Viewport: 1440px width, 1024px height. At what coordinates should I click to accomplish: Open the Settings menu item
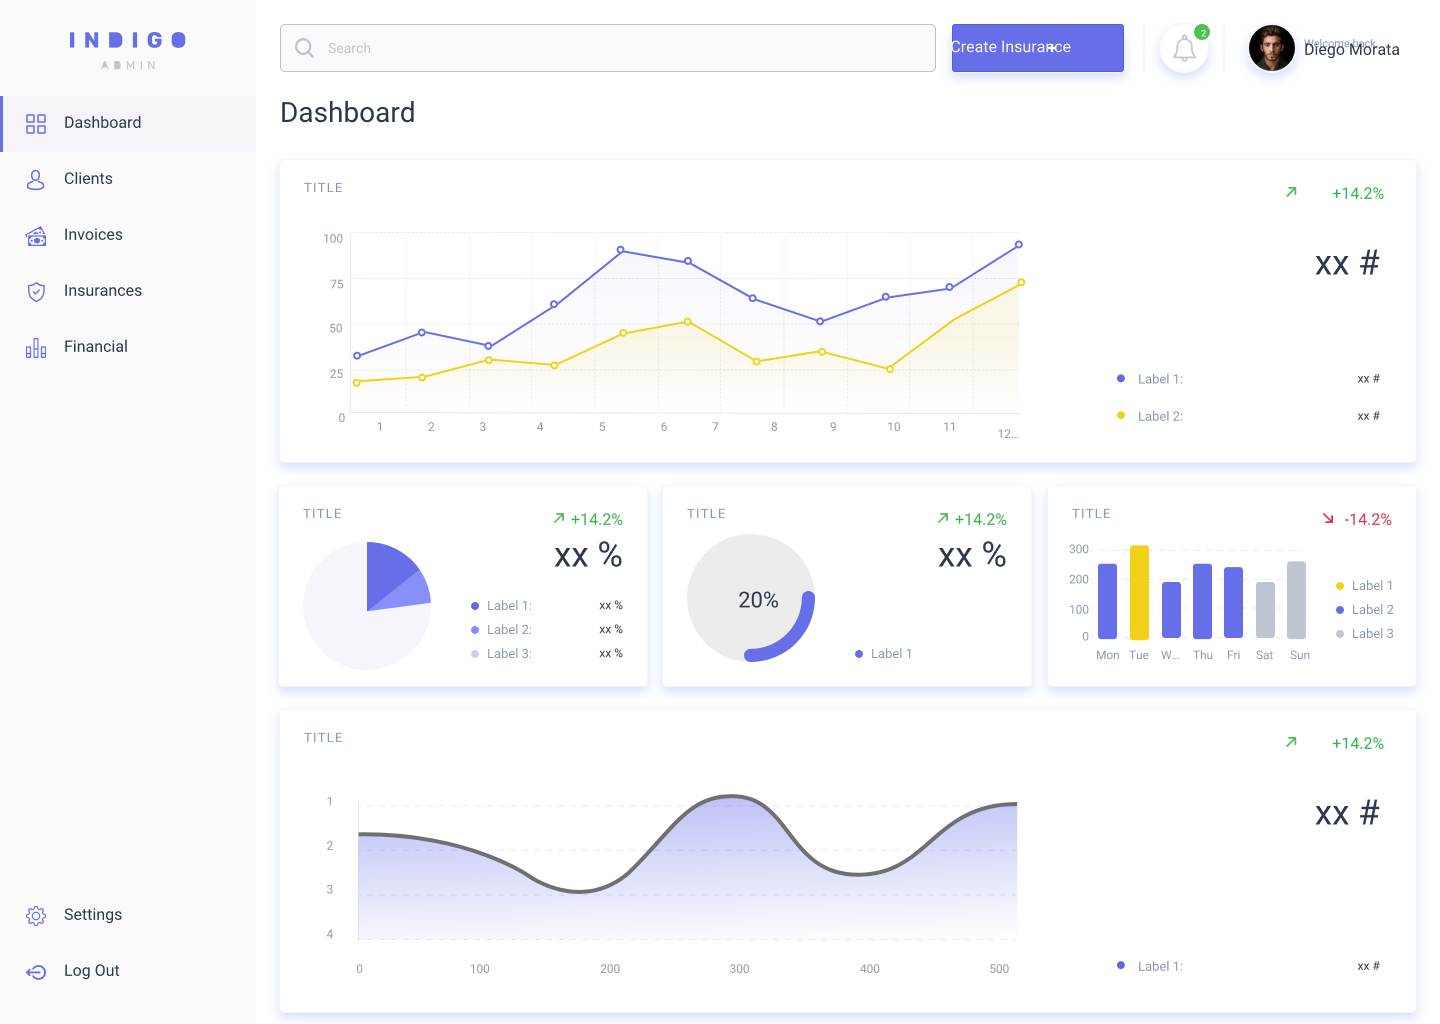128,915
